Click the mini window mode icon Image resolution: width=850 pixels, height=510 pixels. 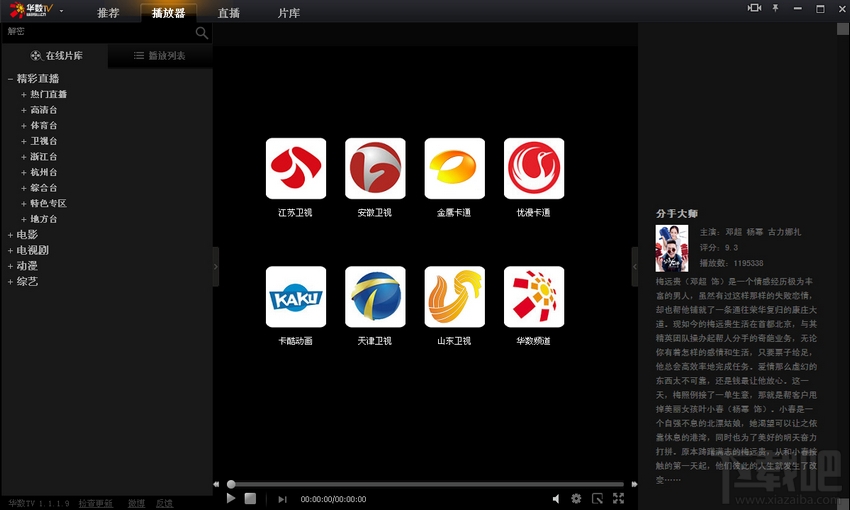click(597, 499)
